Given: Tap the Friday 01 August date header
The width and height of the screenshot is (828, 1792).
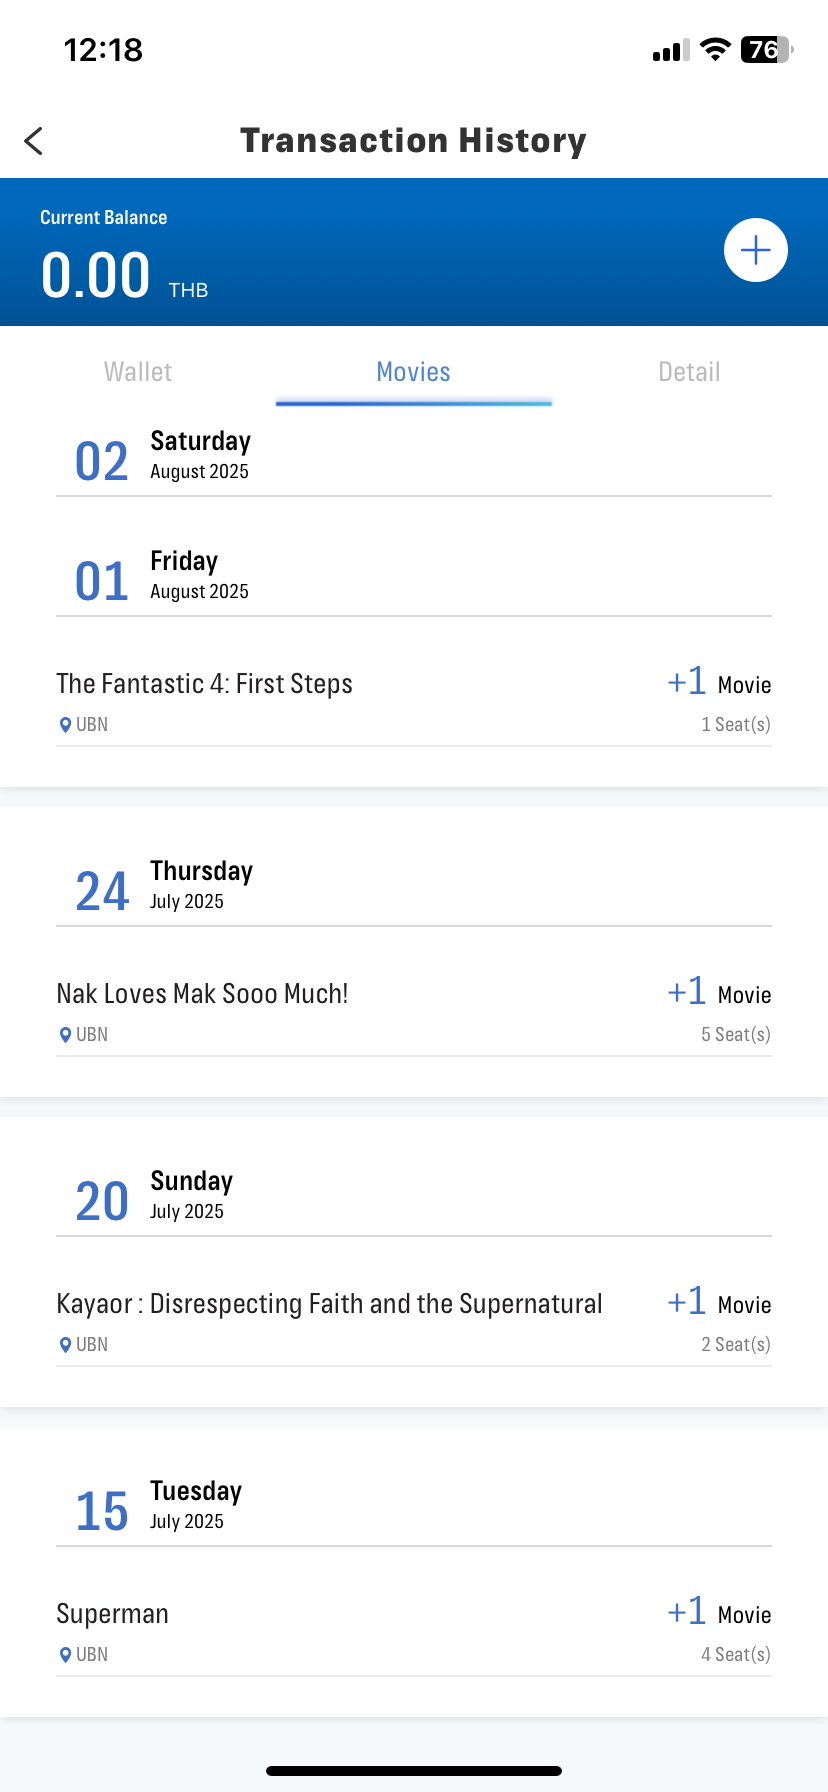Looking at the screenshot, I should click(x=414, y=576).
